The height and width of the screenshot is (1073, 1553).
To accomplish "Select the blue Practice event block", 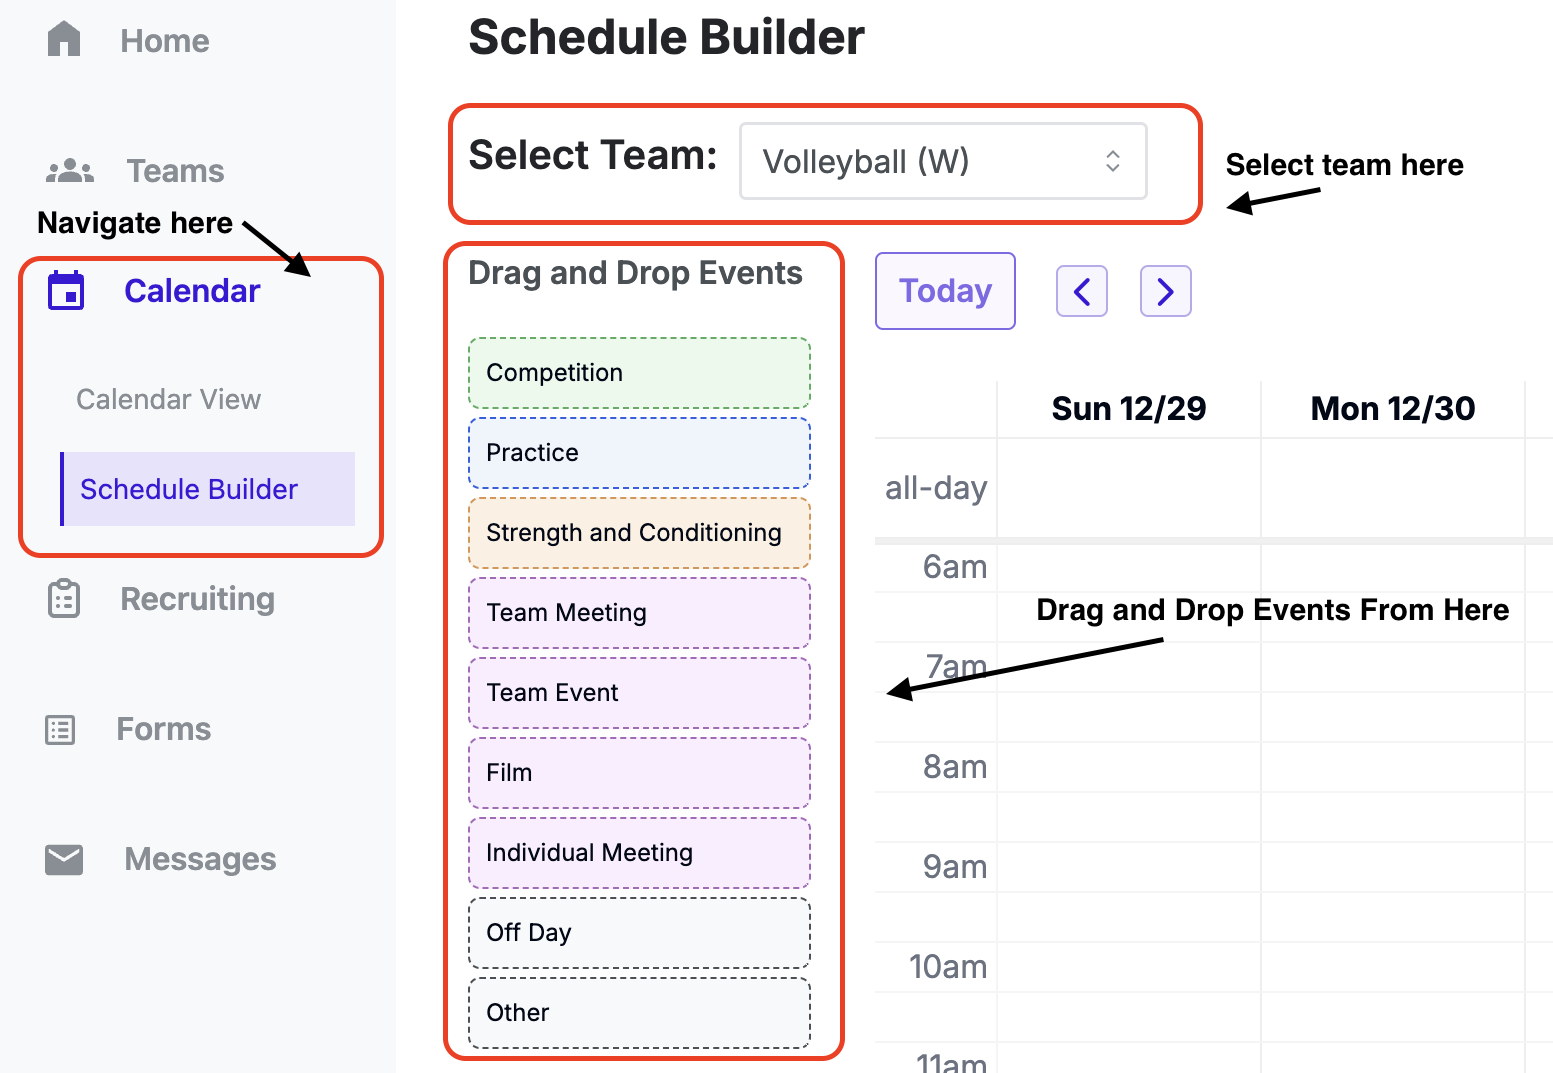I will pos(639,453).
